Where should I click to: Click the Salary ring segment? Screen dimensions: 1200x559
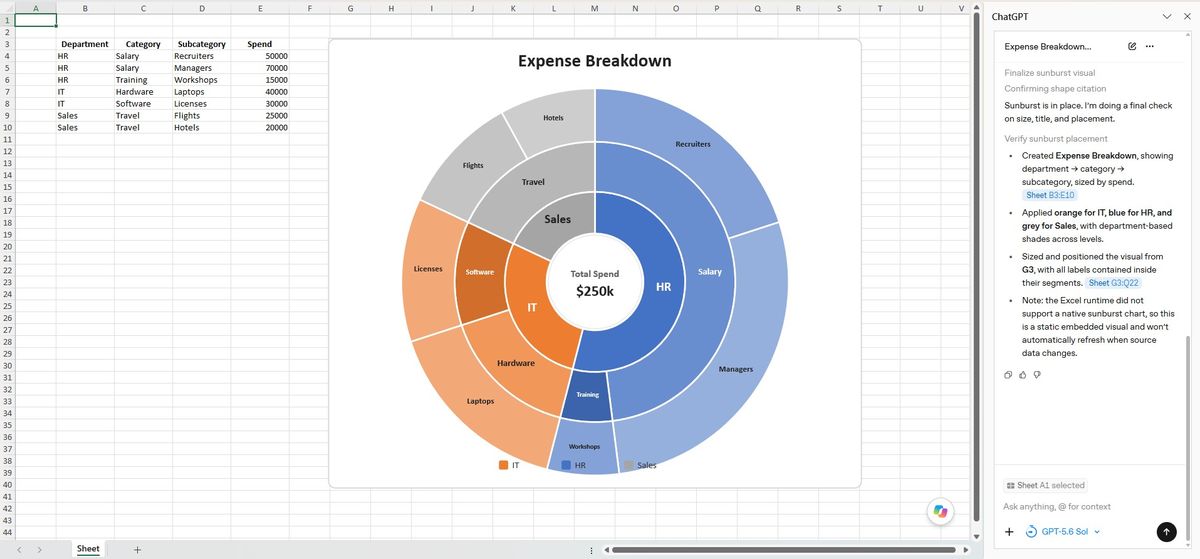(710, 272)
